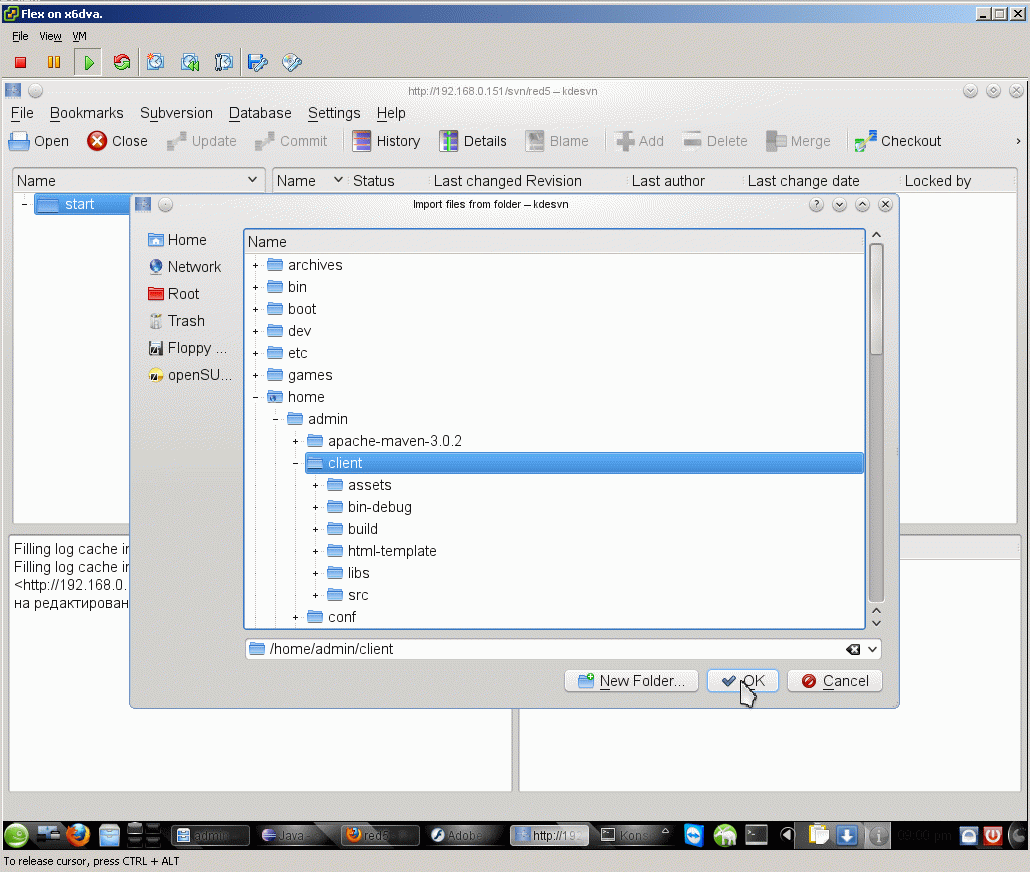1030x872 pixels.
Task: Open the left pane Name column dropdown
Action: coord(252,180)
